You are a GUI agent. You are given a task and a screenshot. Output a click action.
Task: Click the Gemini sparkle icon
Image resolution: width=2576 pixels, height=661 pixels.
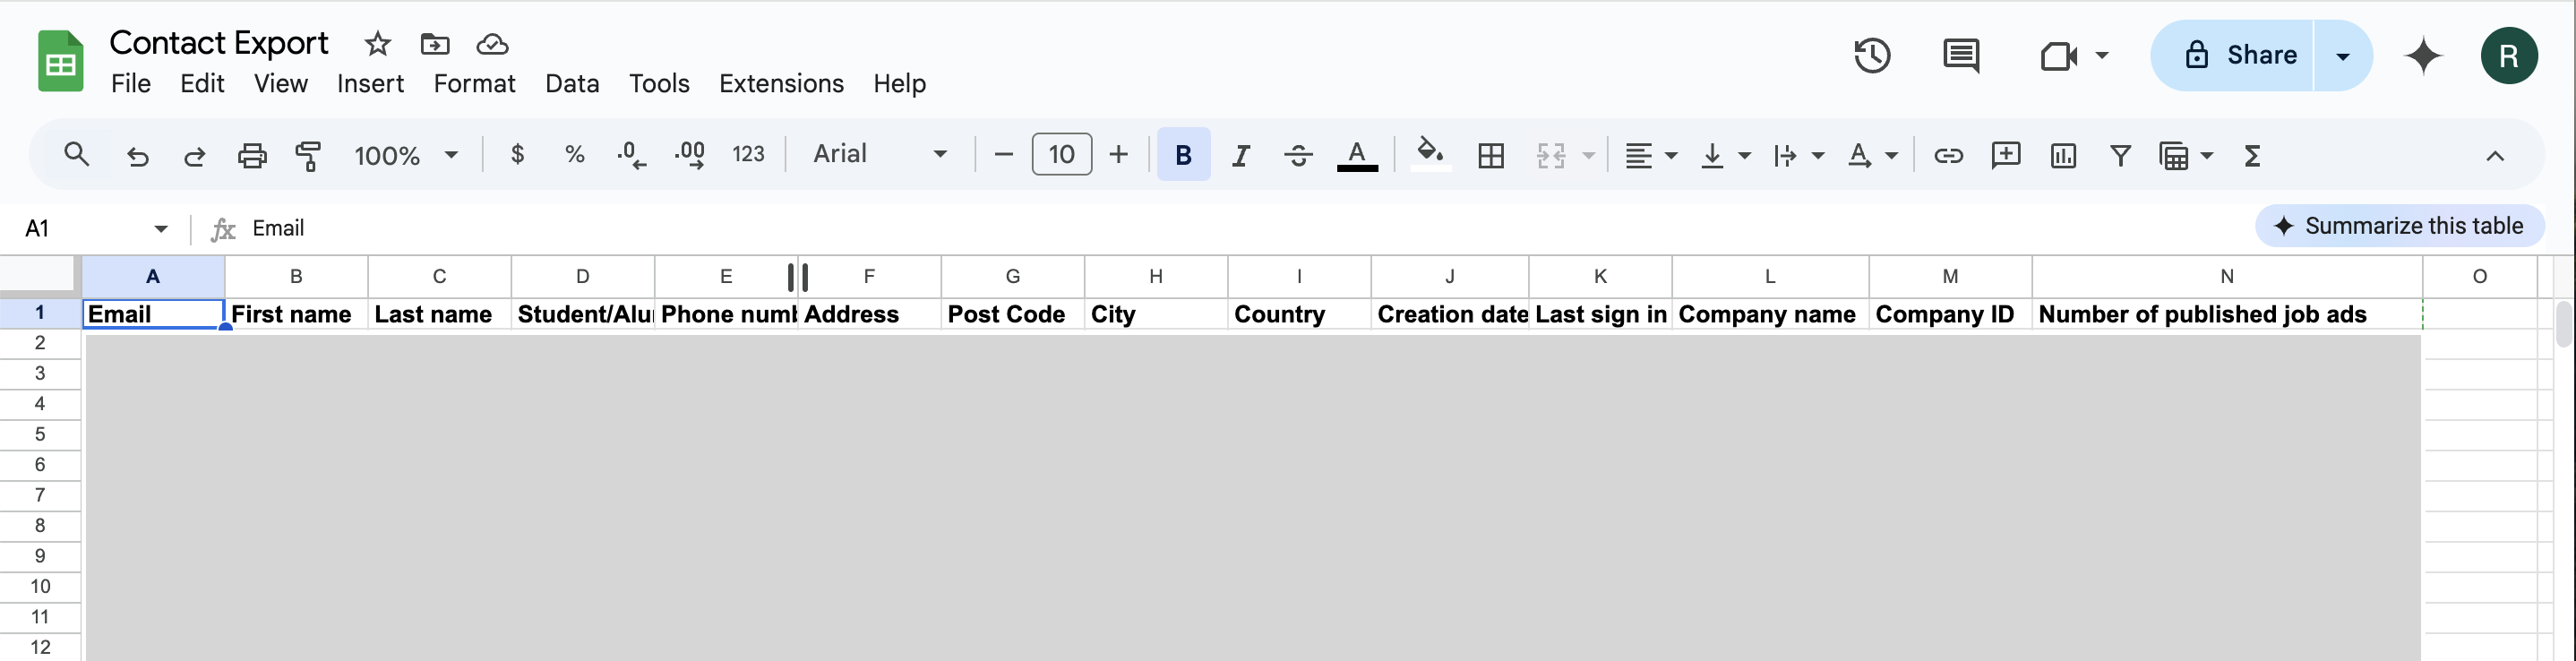pyautogui.click(x=2423, y=56)
